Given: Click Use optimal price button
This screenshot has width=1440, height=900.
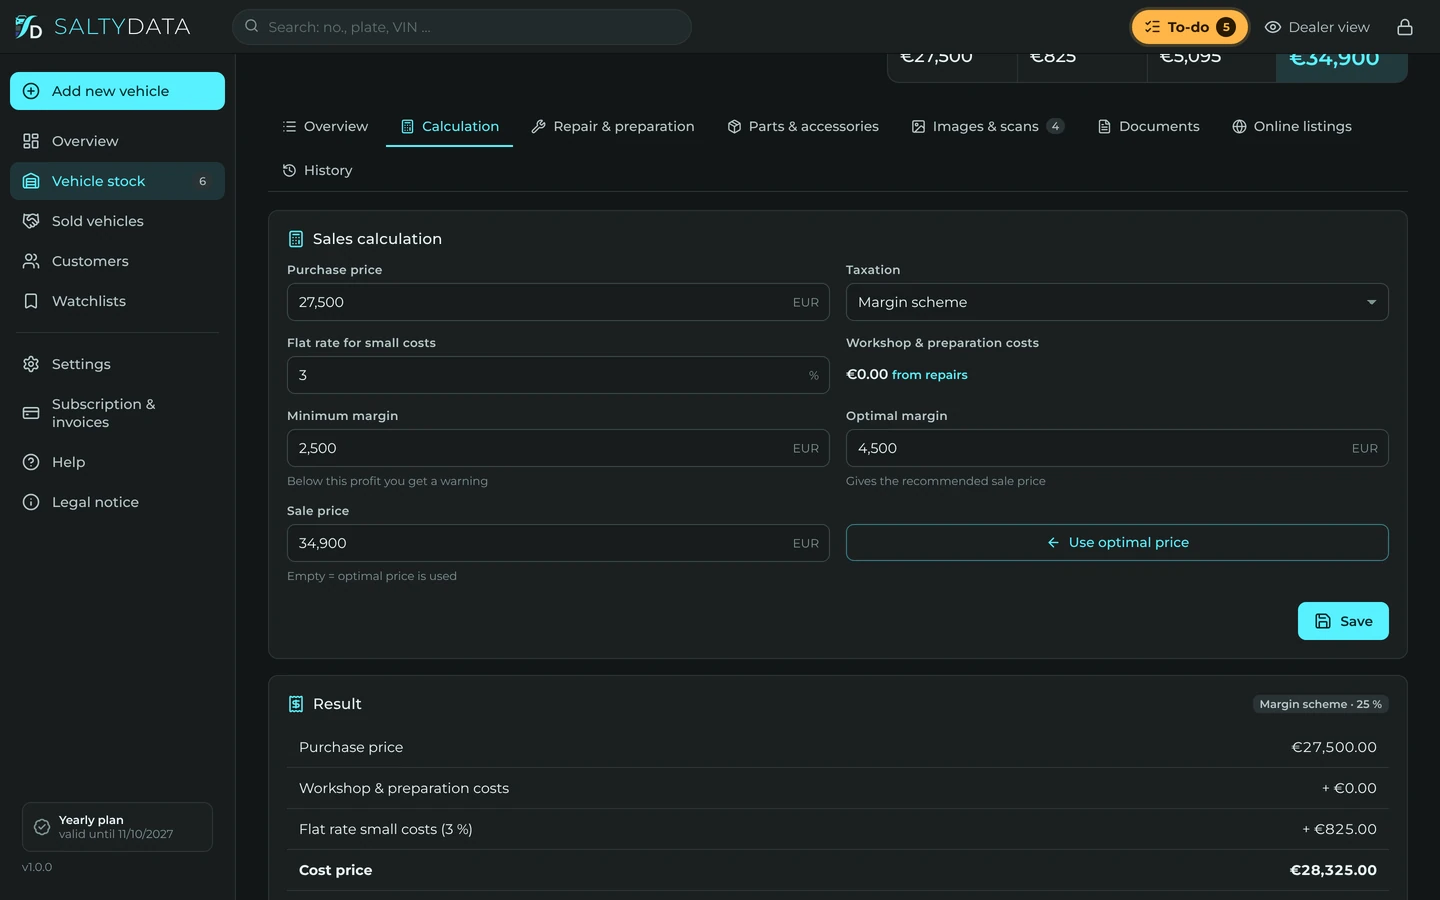Looking at the screenshot, I should (x=1117, y=542).
